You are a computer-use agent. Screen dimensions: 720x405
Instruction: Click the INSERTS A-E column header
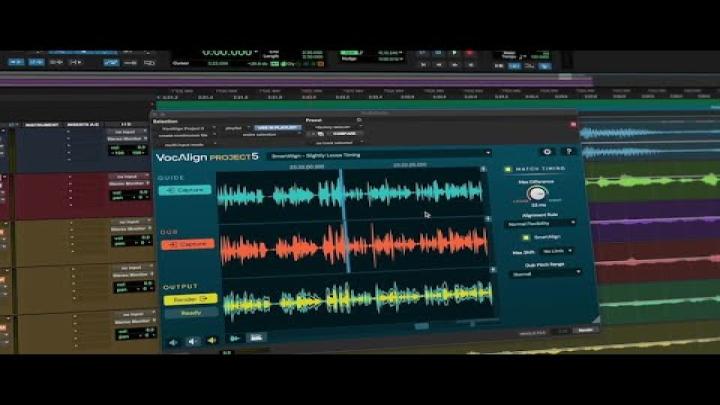83,125
